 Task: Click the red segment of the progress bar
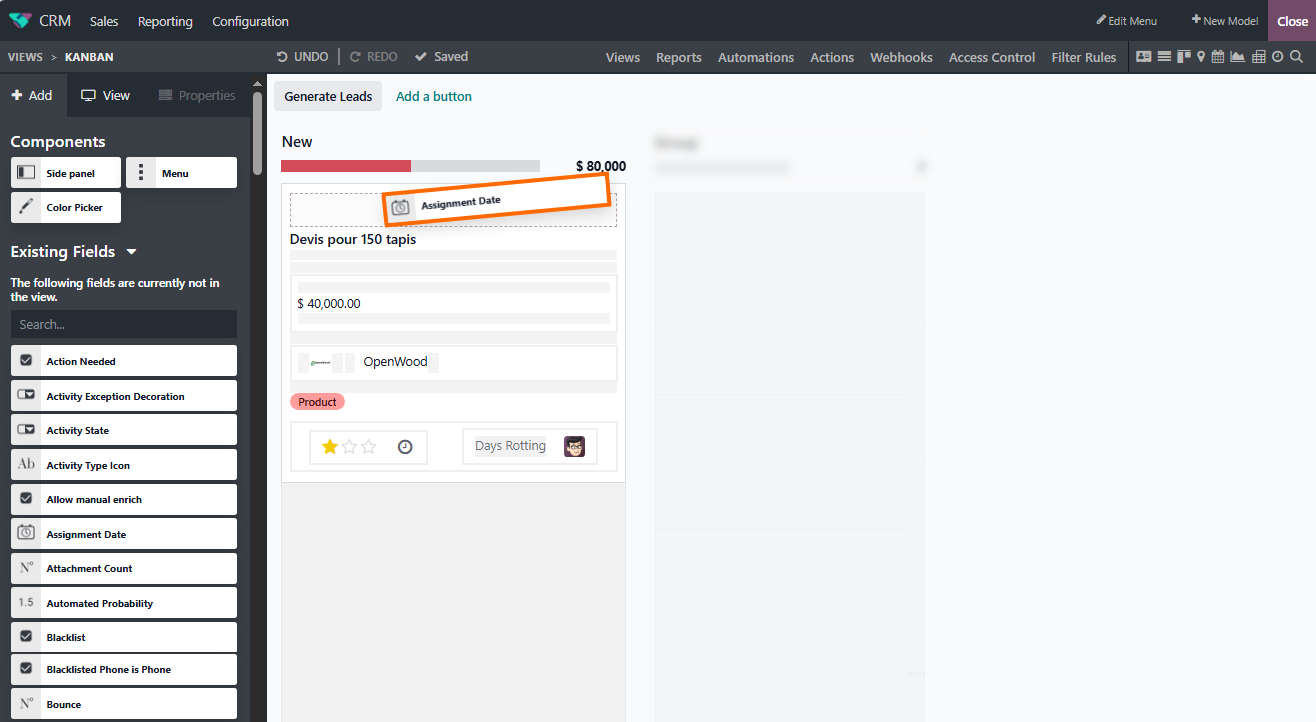point(346,166)
